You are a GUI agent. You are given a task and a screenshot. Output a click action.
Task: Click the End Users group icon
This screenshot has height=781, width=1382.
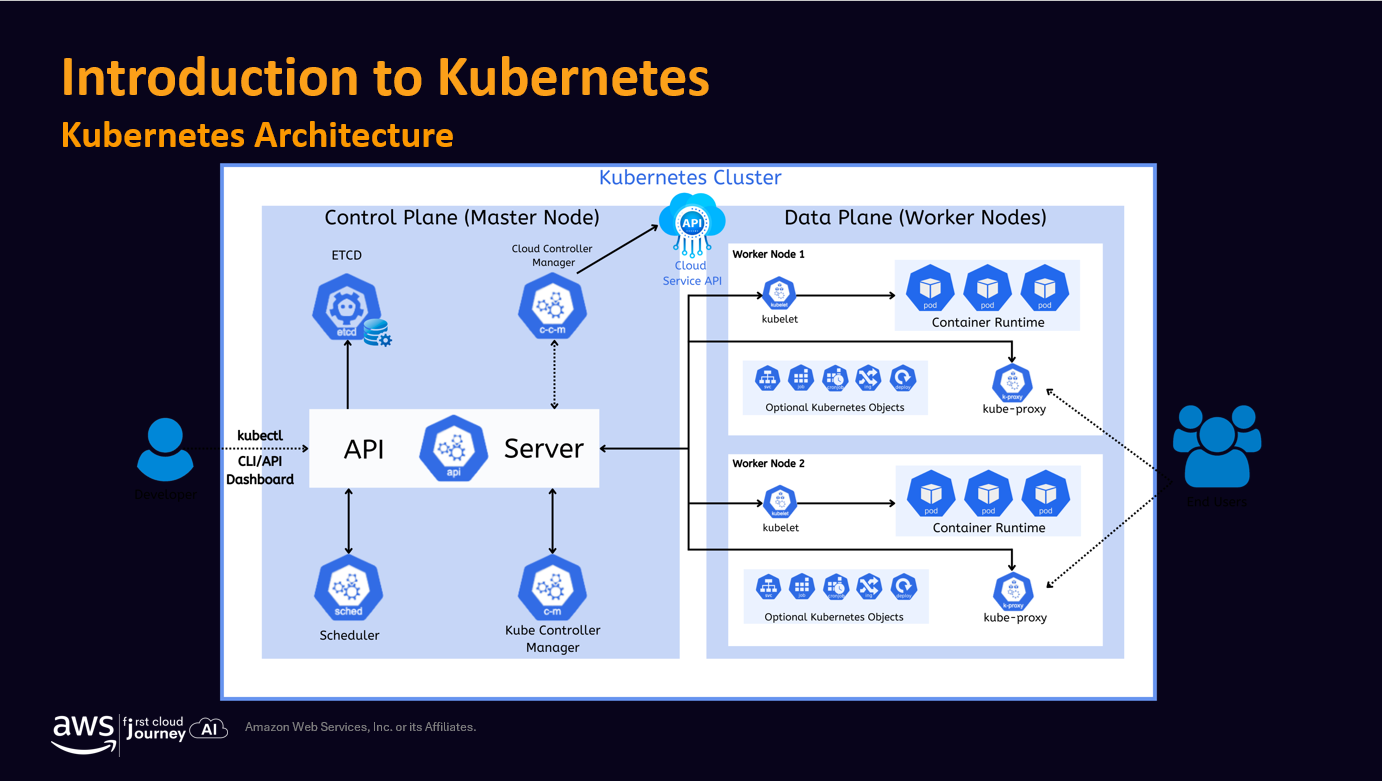1216,448
